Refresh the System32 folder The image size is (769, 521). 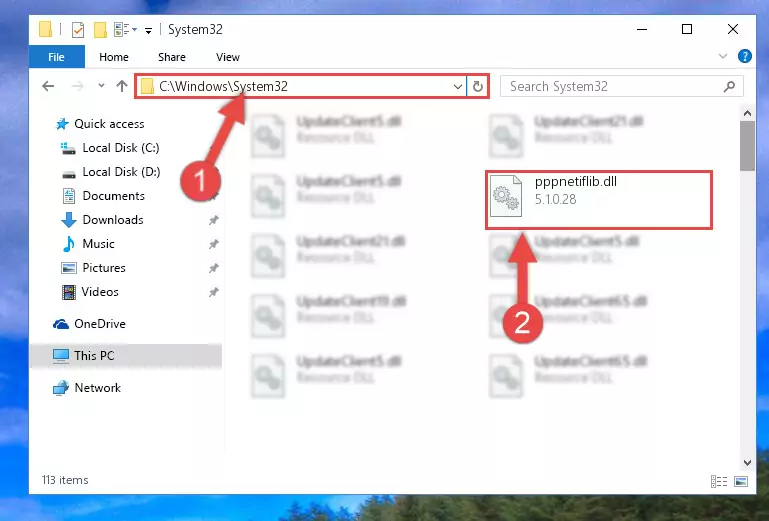tap(477, 86)
